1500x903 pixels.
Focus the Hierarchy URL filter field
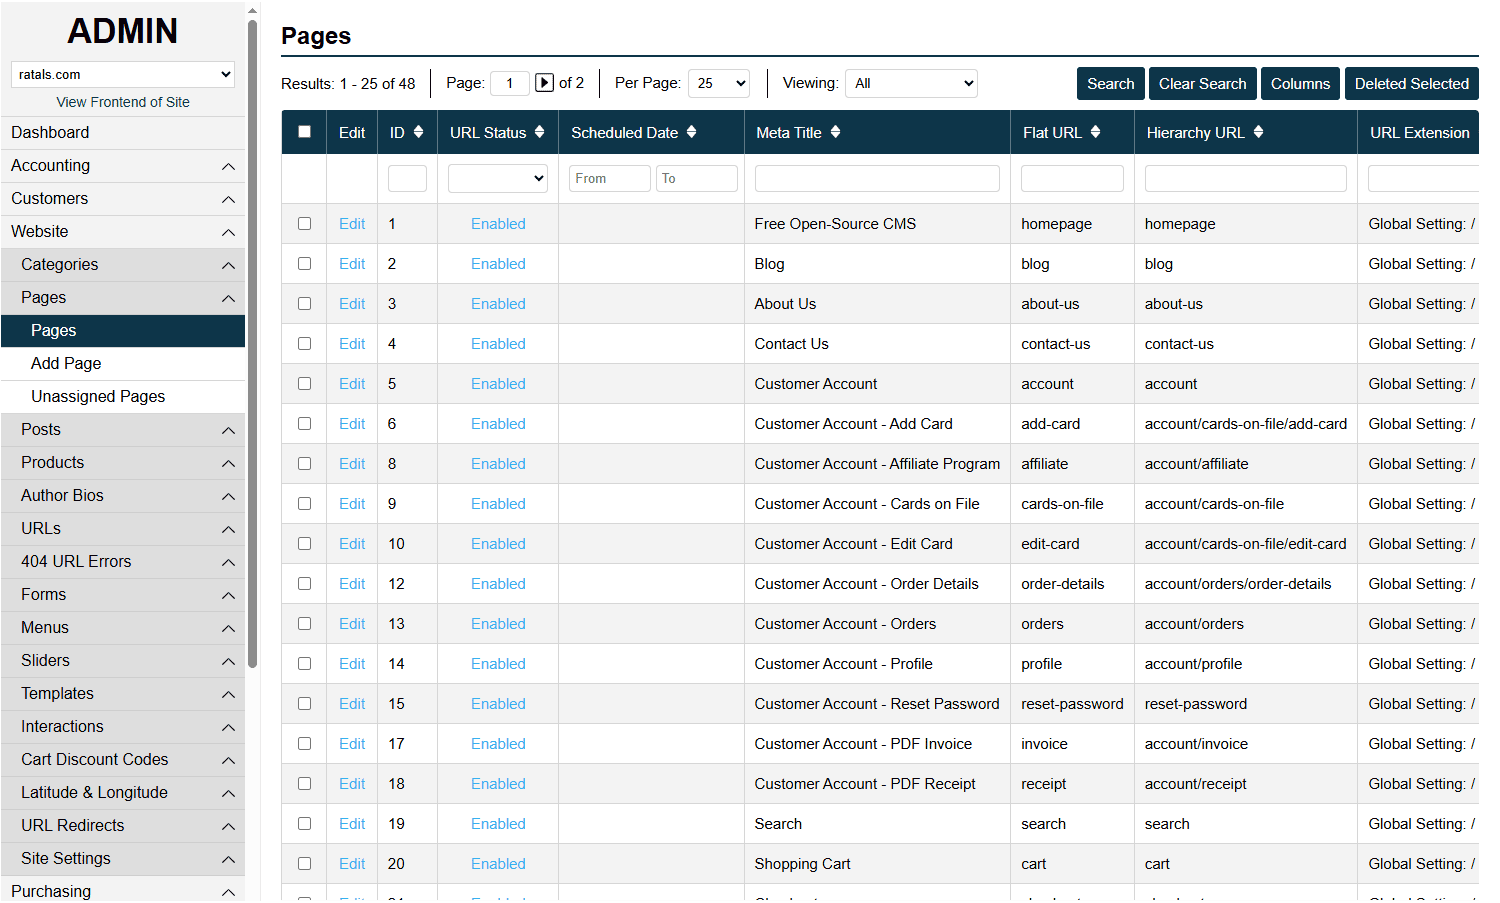(1246, 178)
